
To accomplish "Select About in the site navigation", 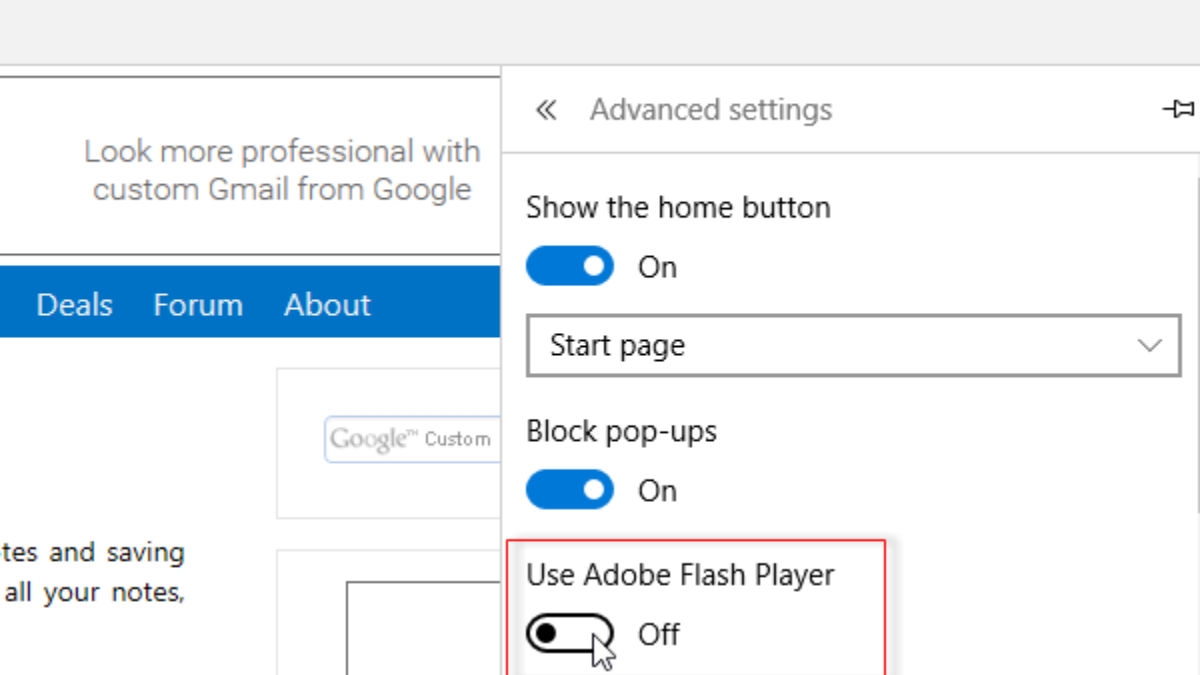I will click(327, 305).
